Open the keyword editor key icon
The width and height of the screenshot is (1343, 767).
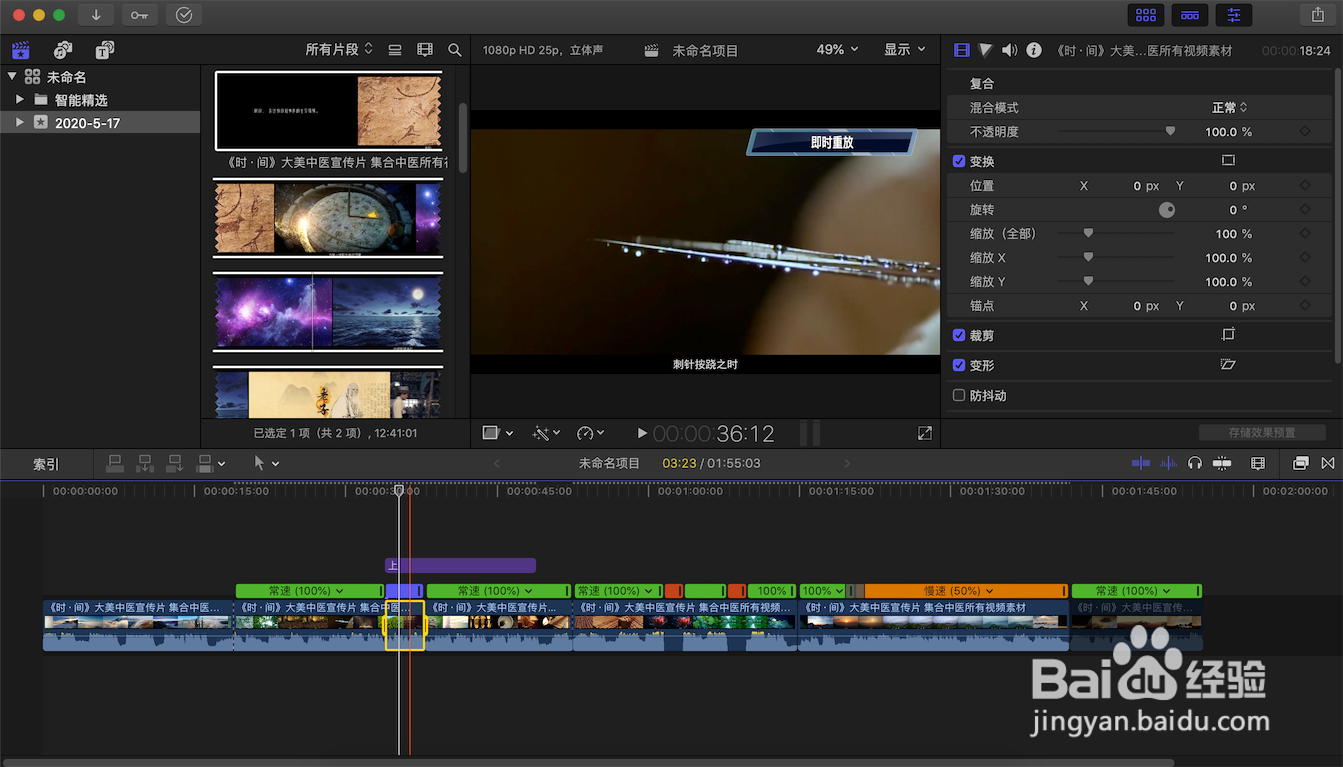tap(139, 15)
